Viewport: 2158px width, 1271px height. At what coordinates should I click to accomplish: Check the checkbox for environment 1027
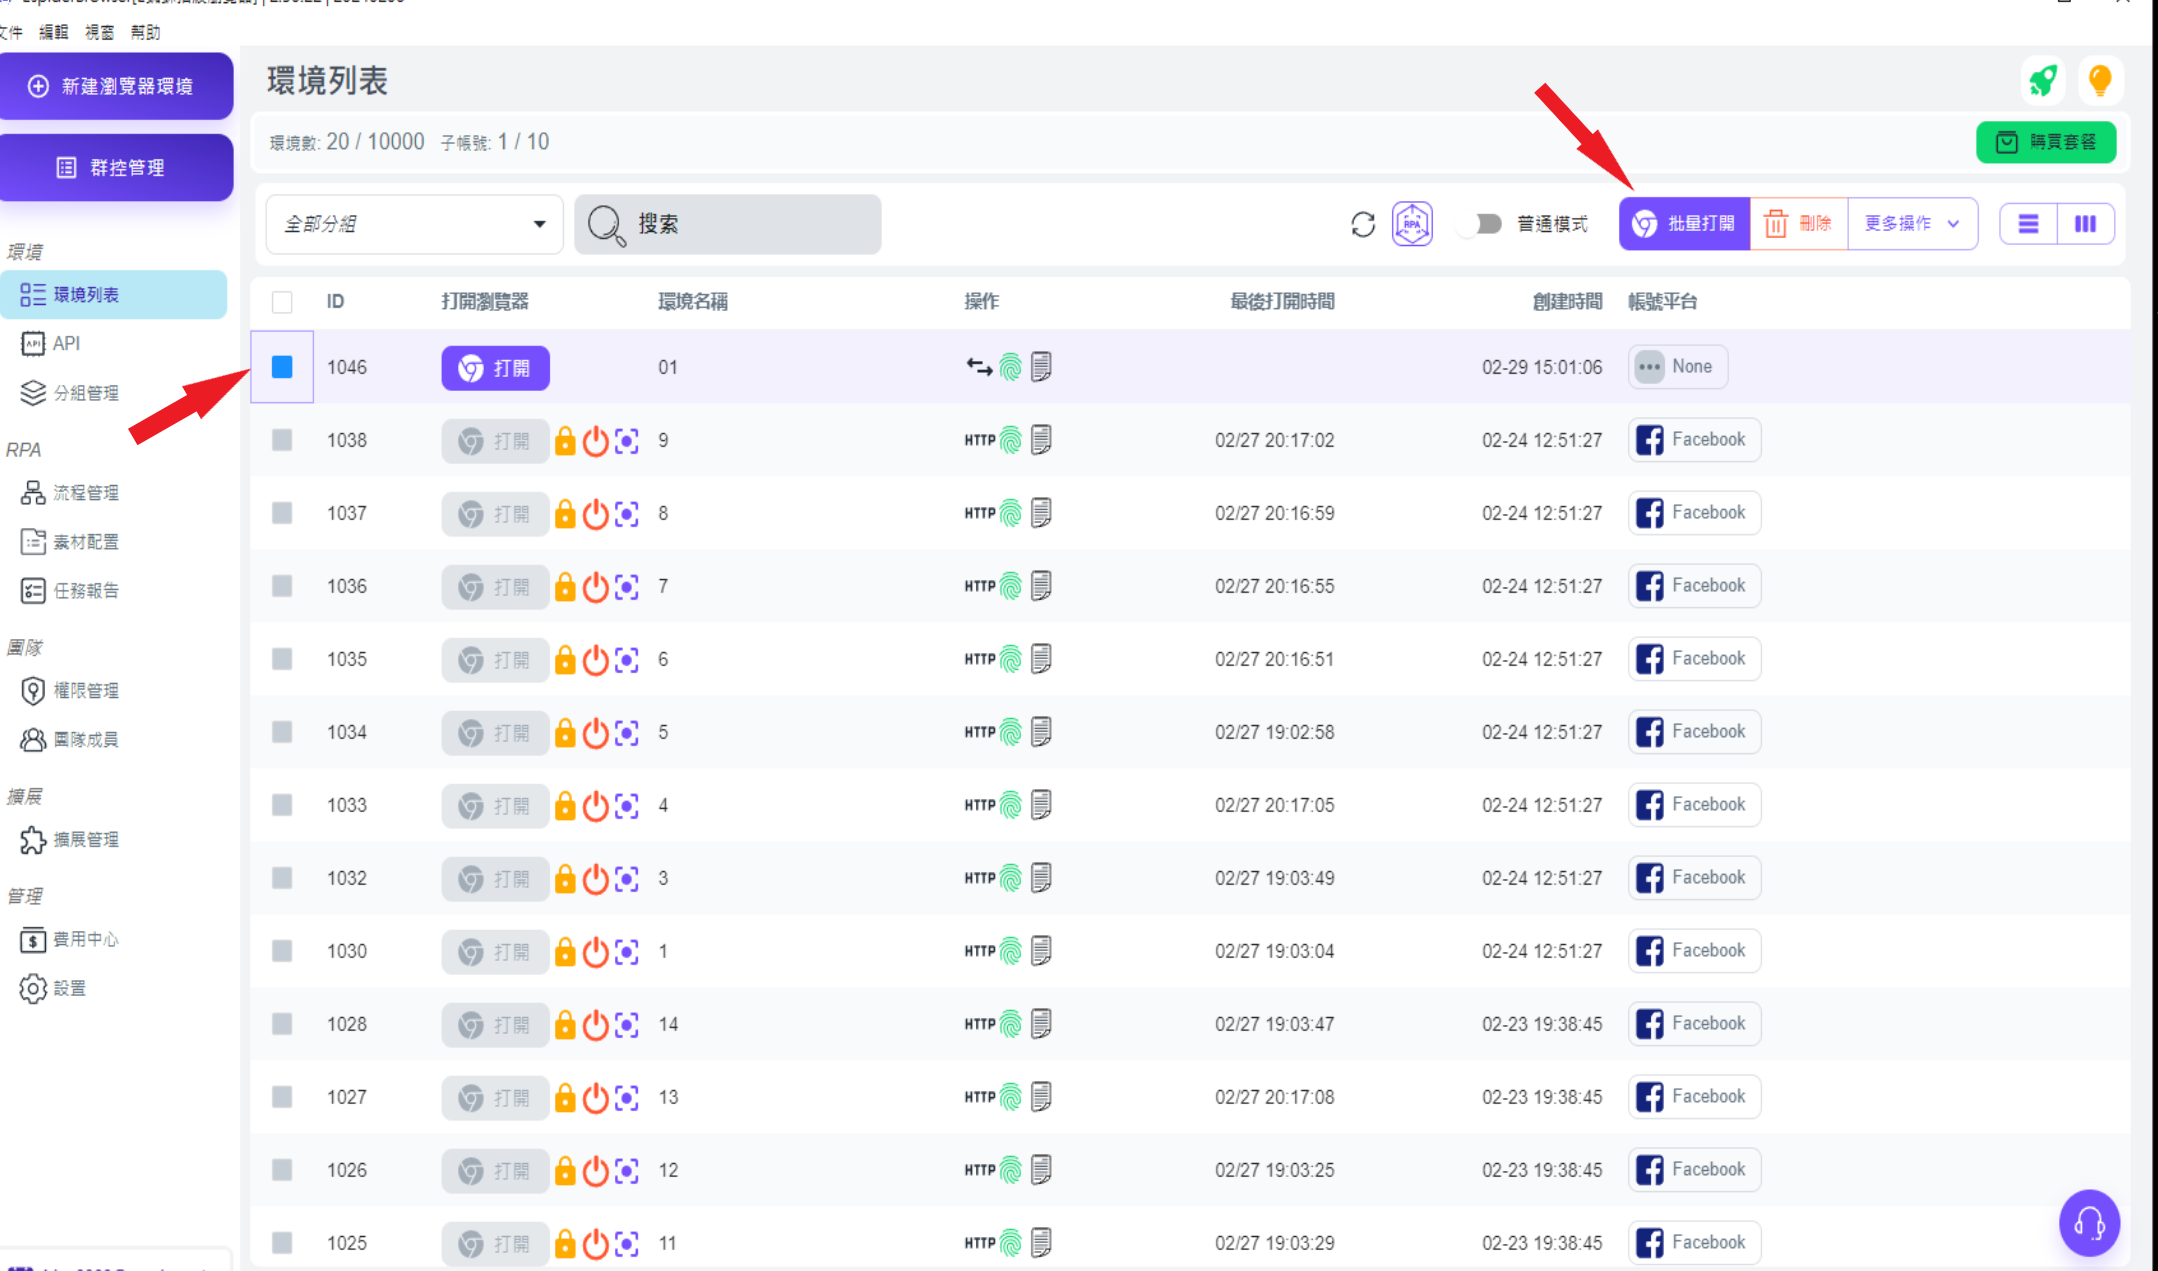coord(282,1097)
